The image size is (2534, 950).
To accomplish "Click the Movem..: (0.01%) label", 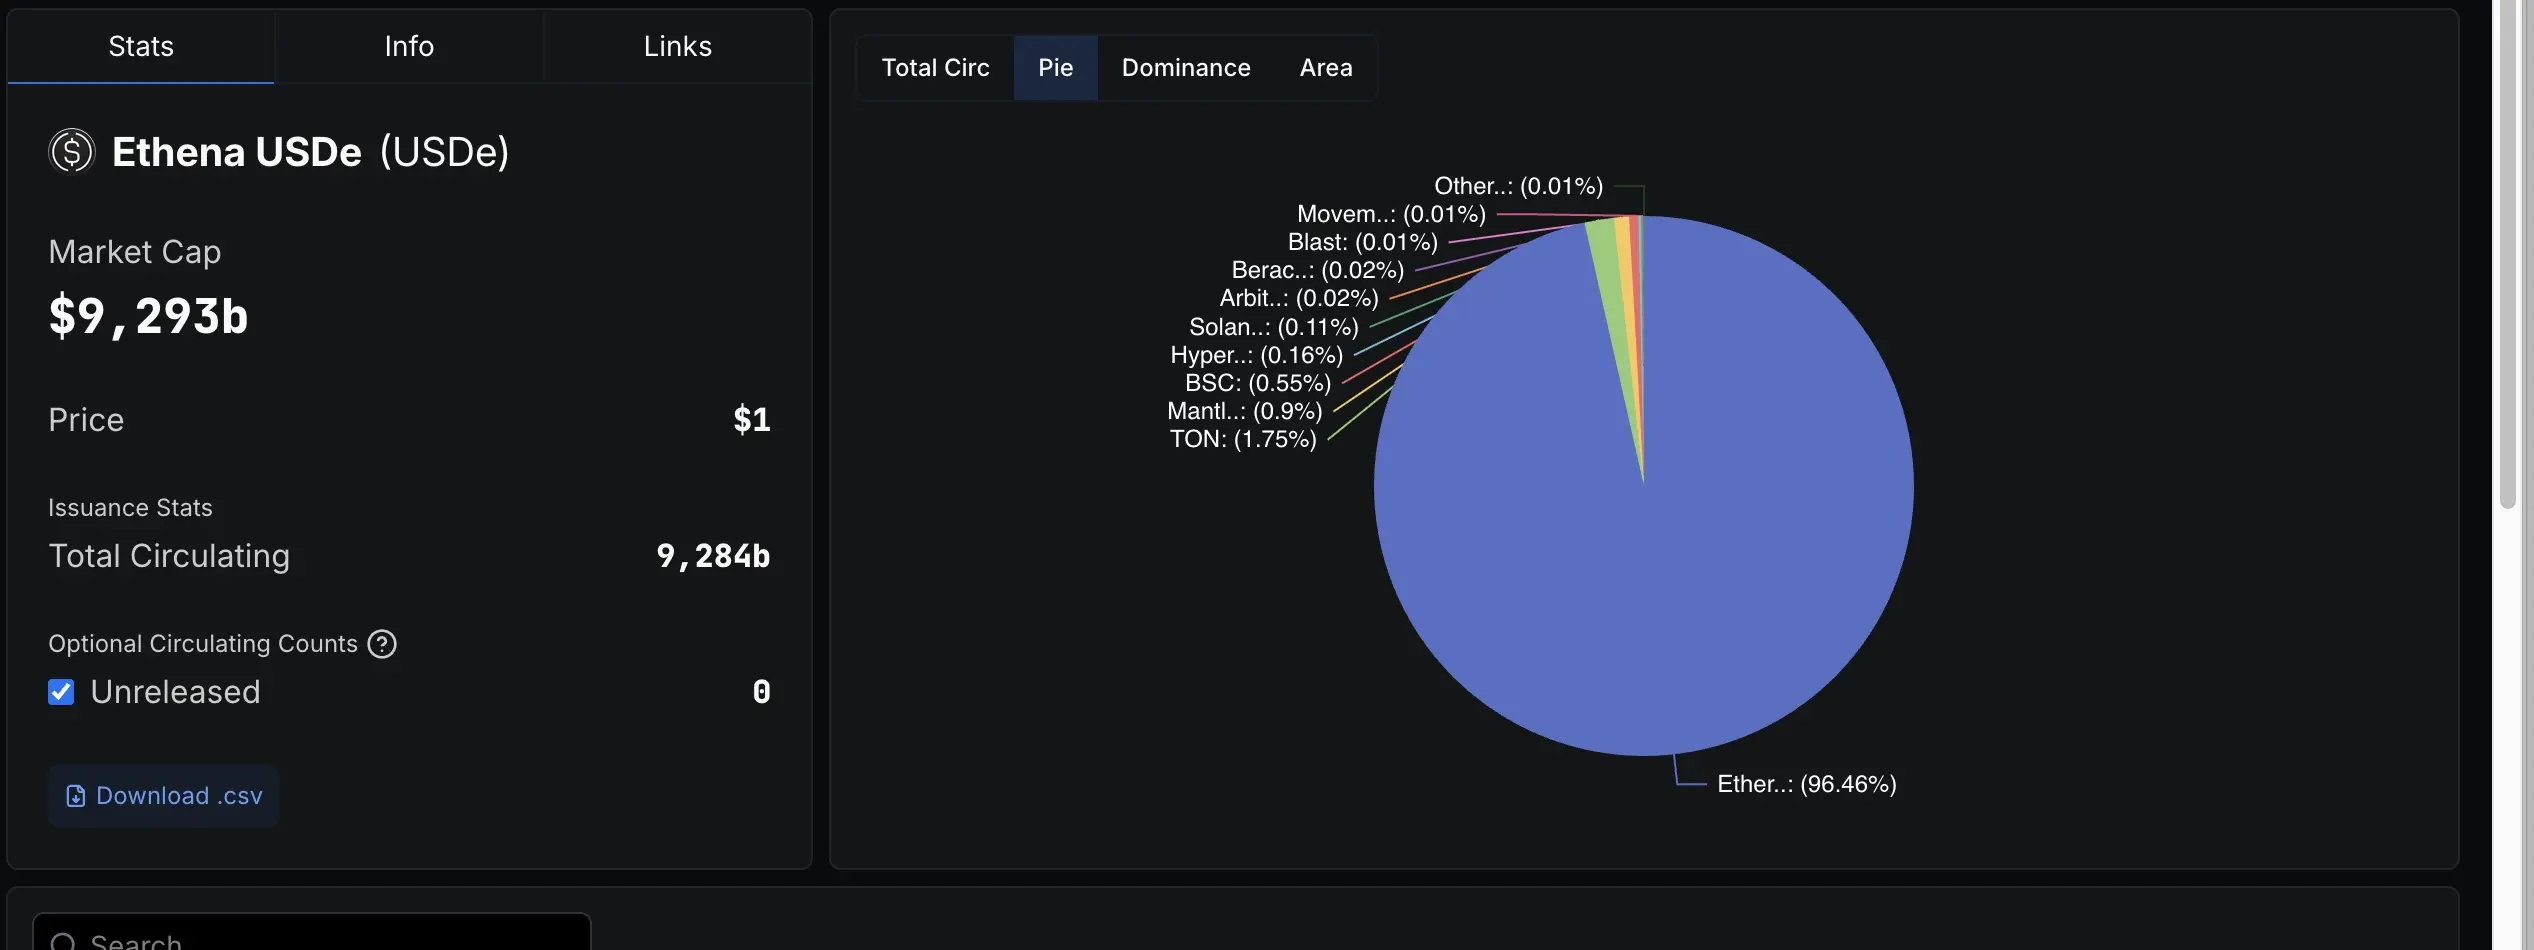I will [x=1391, y=214].
